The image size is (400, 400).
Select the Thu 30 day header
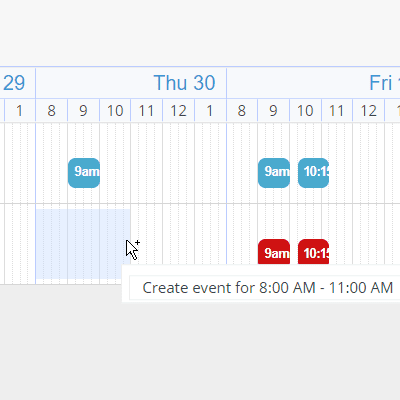(131, 83)
